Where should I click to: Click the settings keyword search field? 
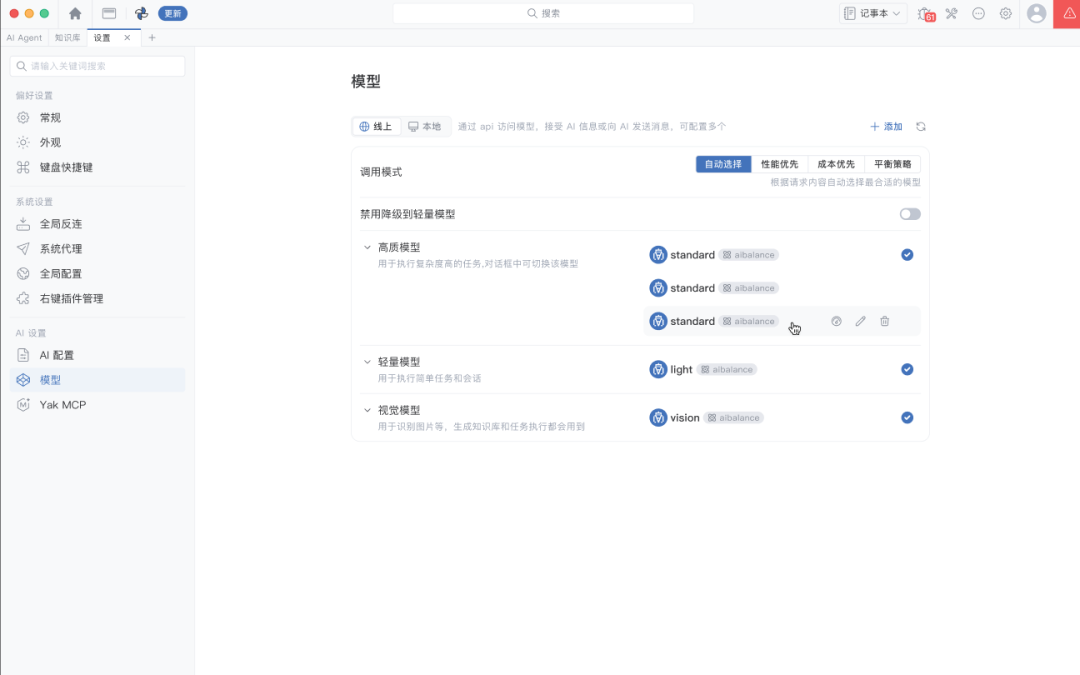pos(97,66)
